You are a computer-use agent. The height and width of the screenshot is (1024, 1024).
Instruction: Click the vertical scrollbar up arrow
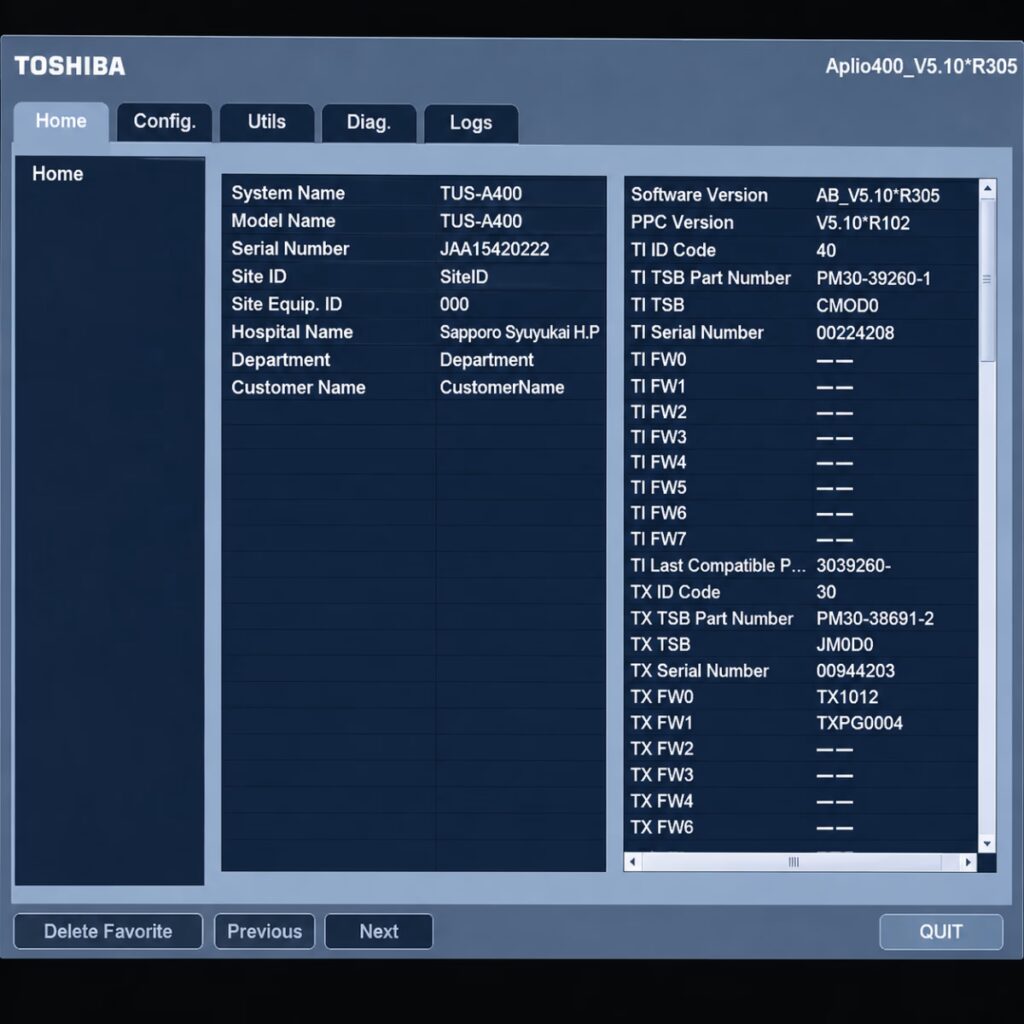coord(987,189)
